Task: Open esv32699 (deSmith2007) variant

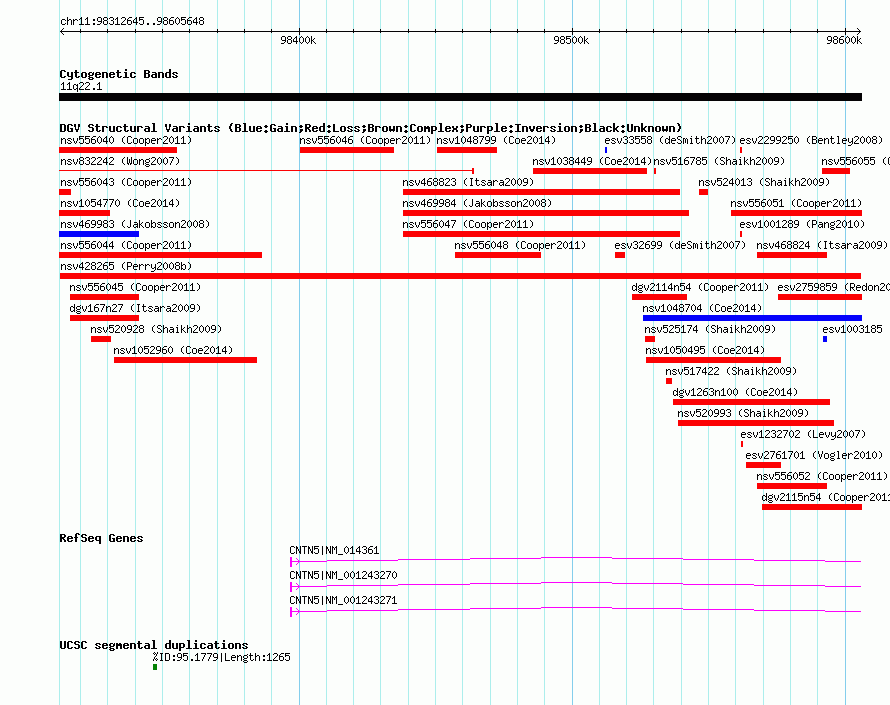Action: pos(680,245)
